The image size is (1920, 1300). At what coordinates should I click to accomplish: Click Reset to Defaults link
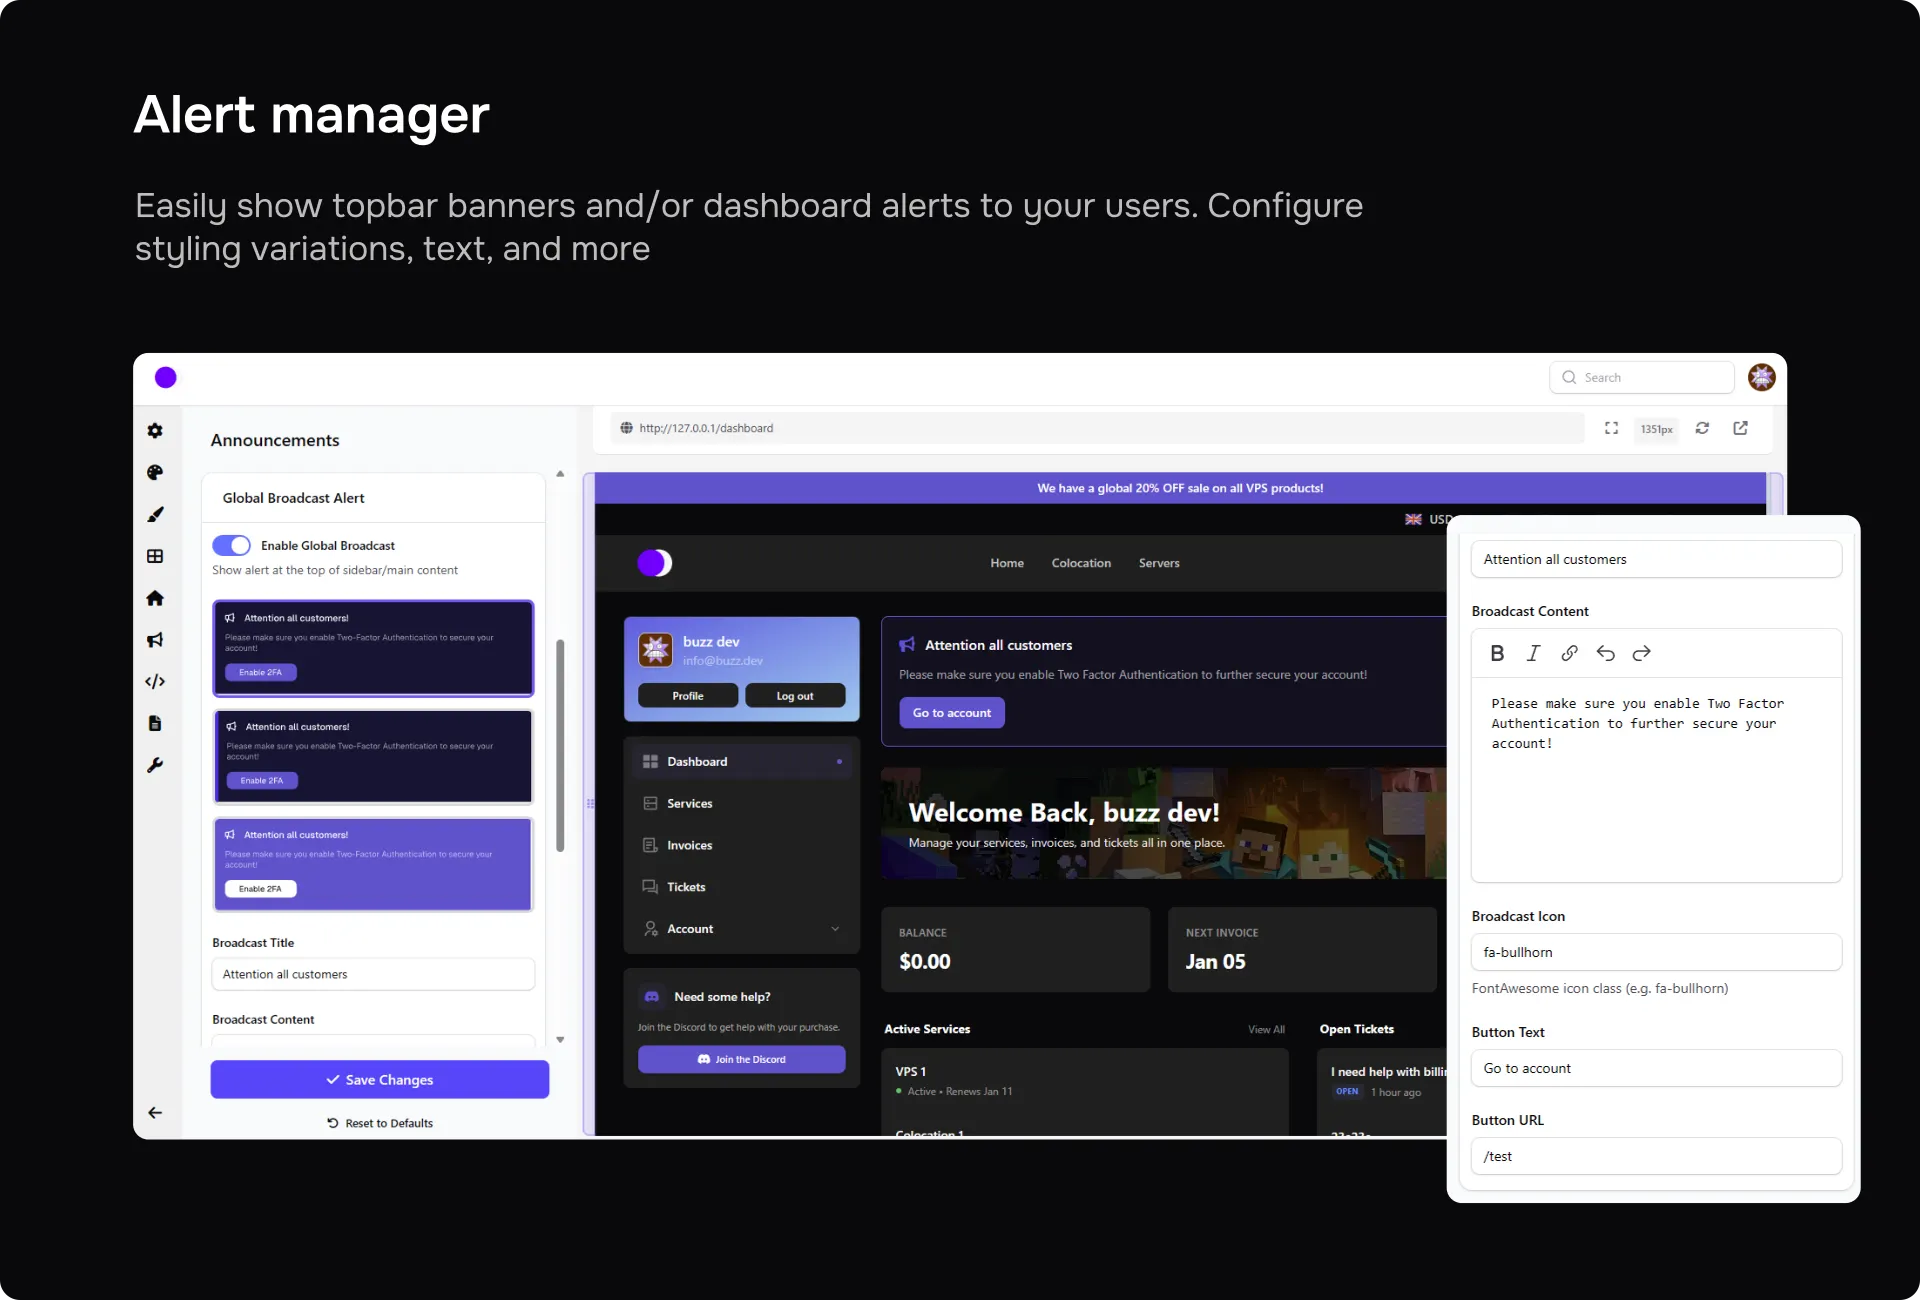(x=380, y=1123)
